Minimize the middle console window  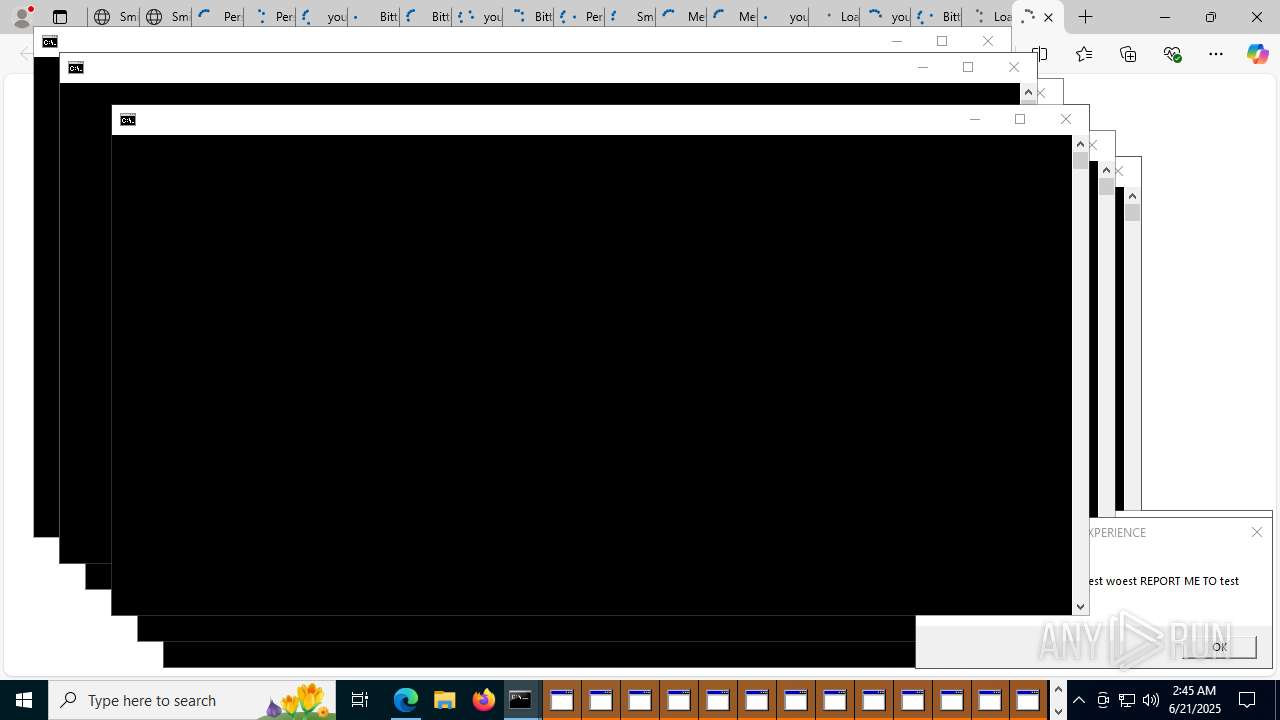(x=922, y=67)
